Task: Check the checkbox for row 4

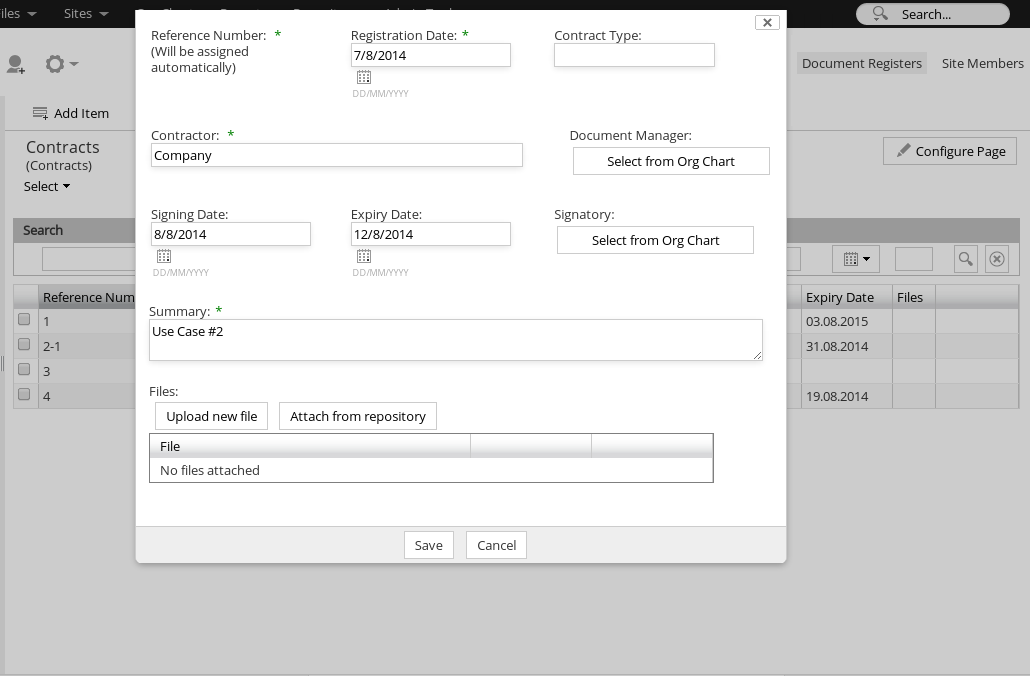Action: coord(24,395)
